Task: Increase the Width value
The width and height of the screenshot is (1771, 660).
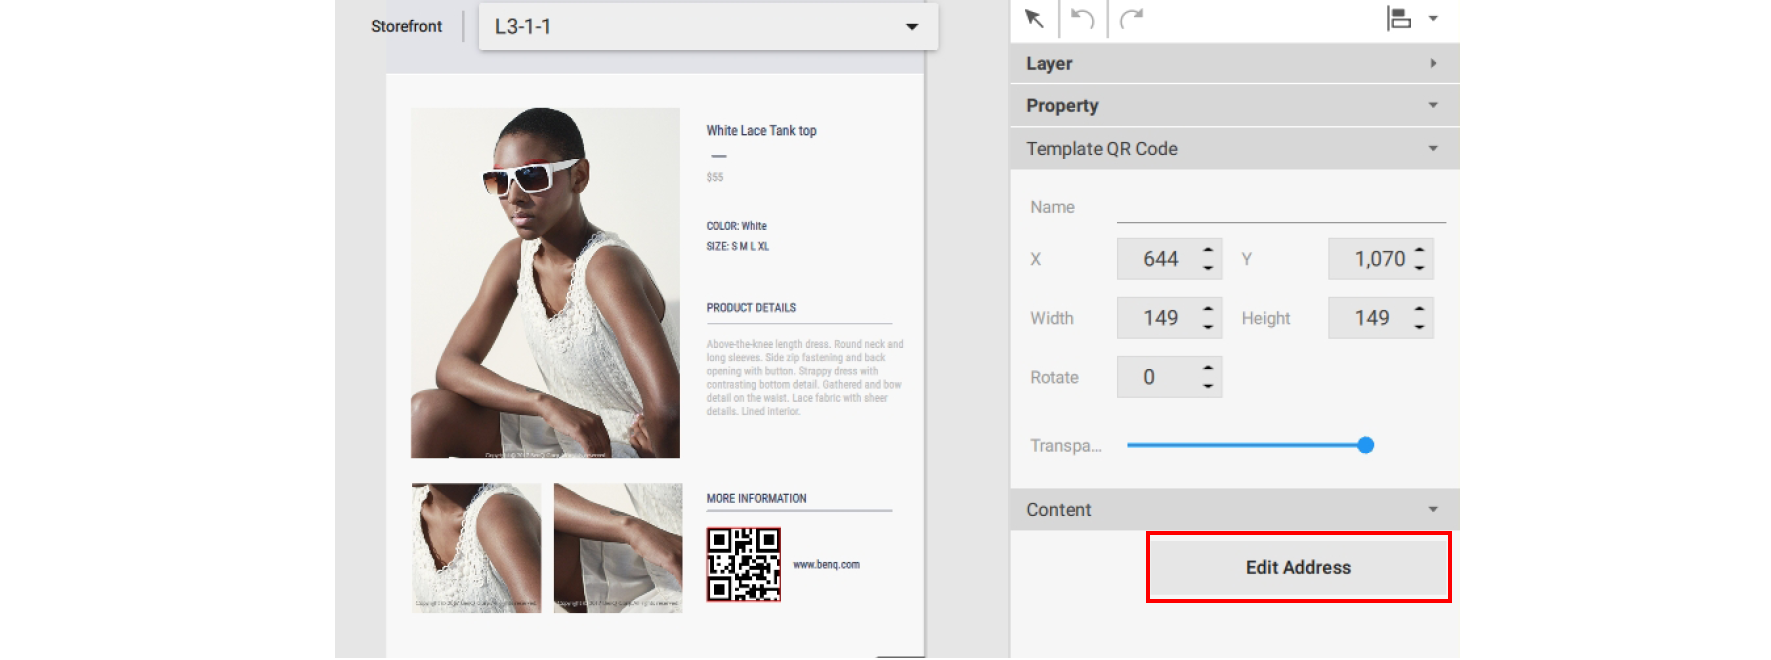Action: (x=1208, y=309)
